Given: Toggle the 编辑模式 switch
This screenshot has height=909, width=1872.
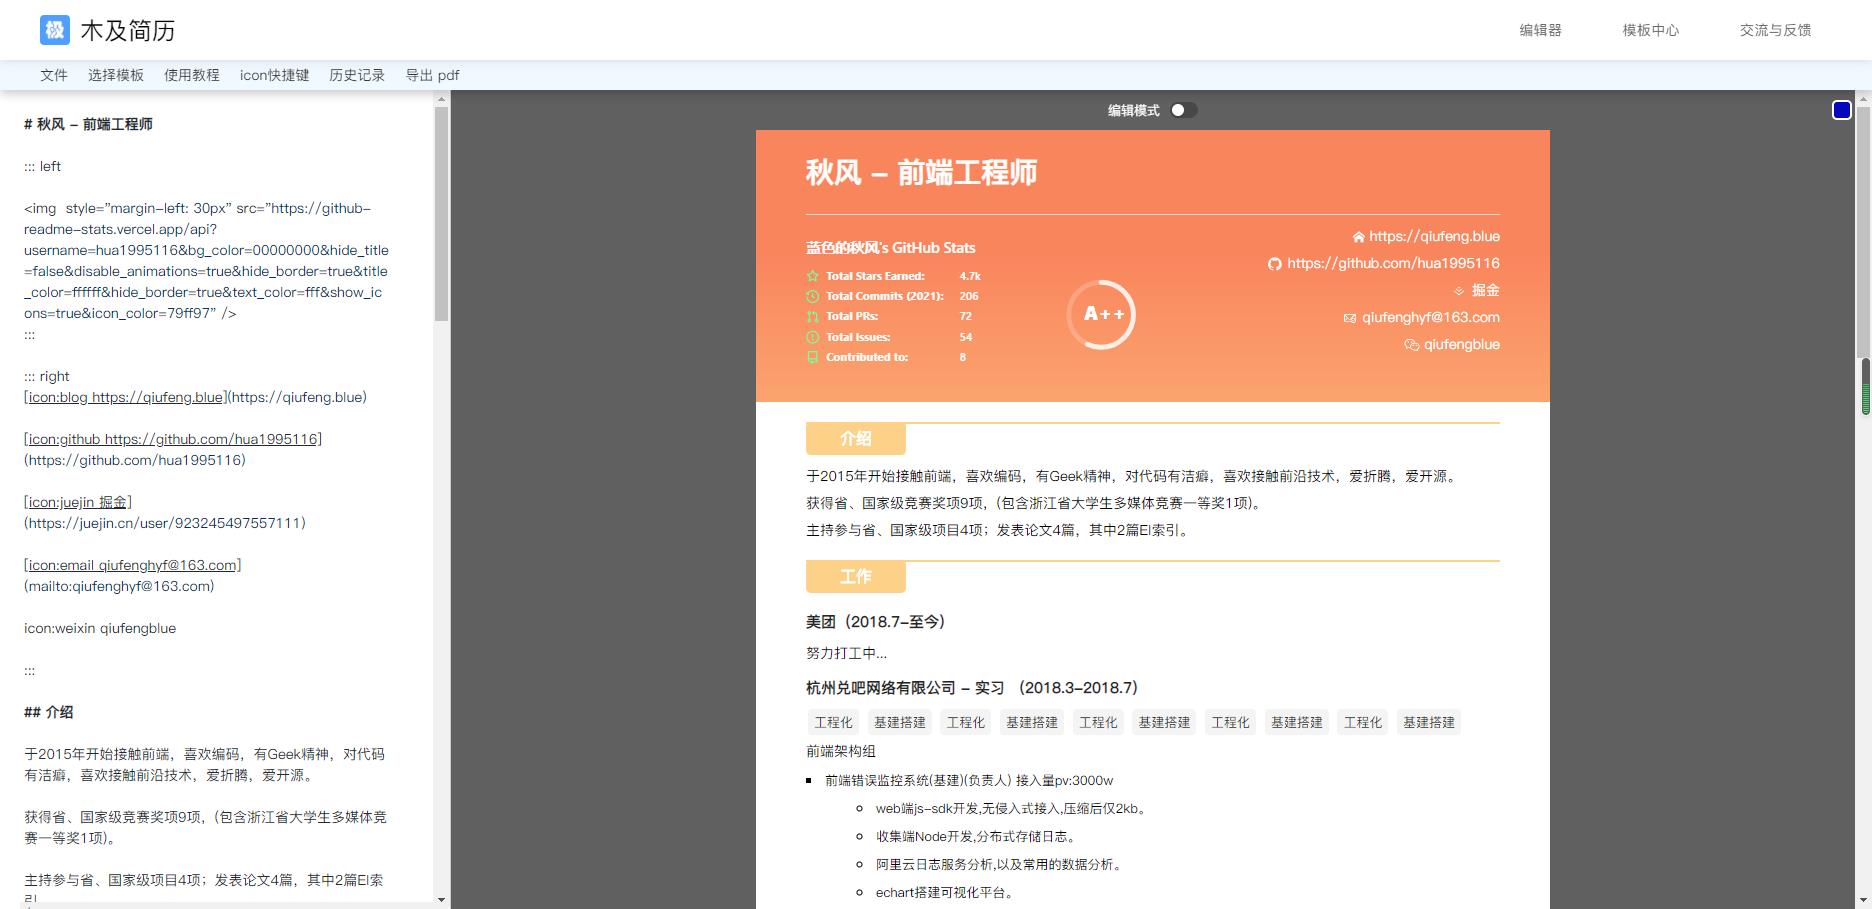Looking at the screenshot, I should click(x=1184, y=110).
